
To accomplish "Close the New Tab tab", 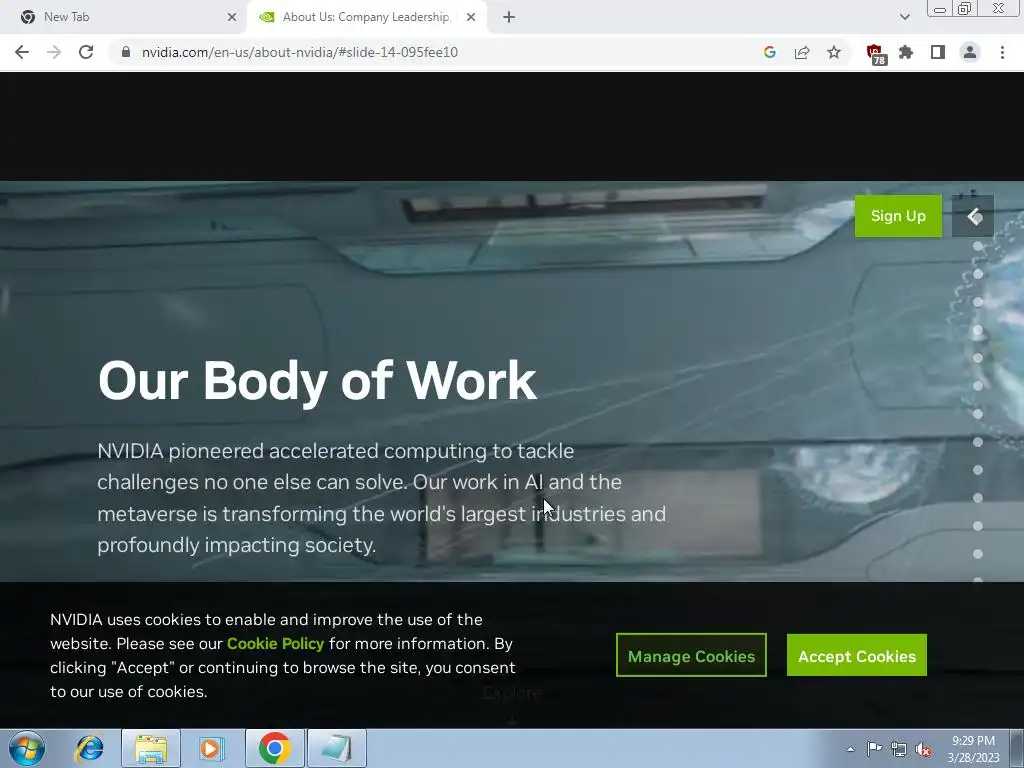I will tap(232, 17).
